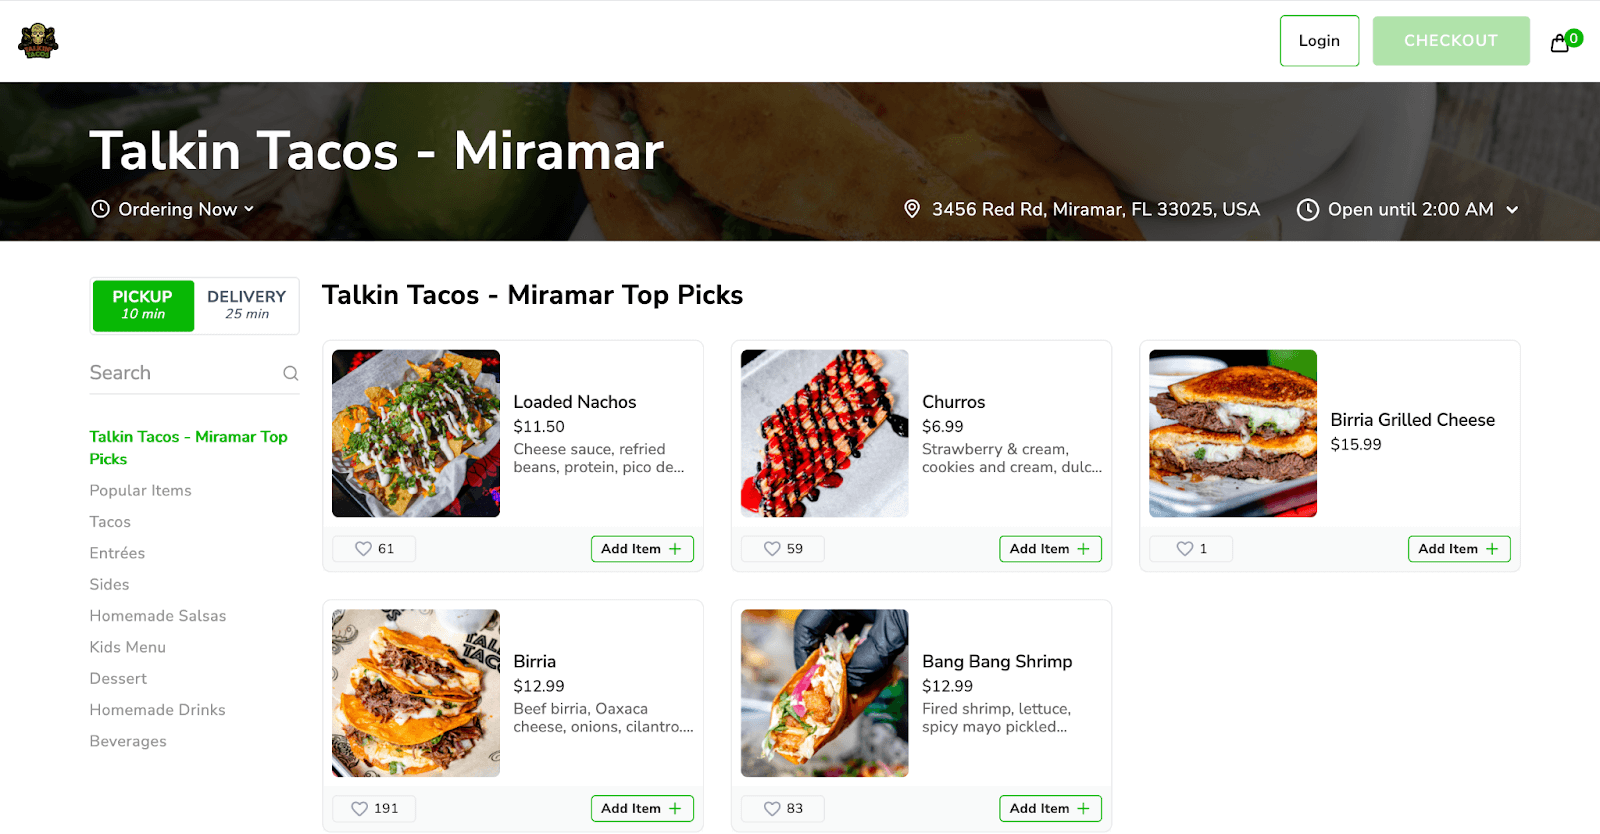Open the shopping bag cart icon
Image resolution: width=1600 pixels, height=834 pixels.
pyautogui.click(x=1559, y=43)
